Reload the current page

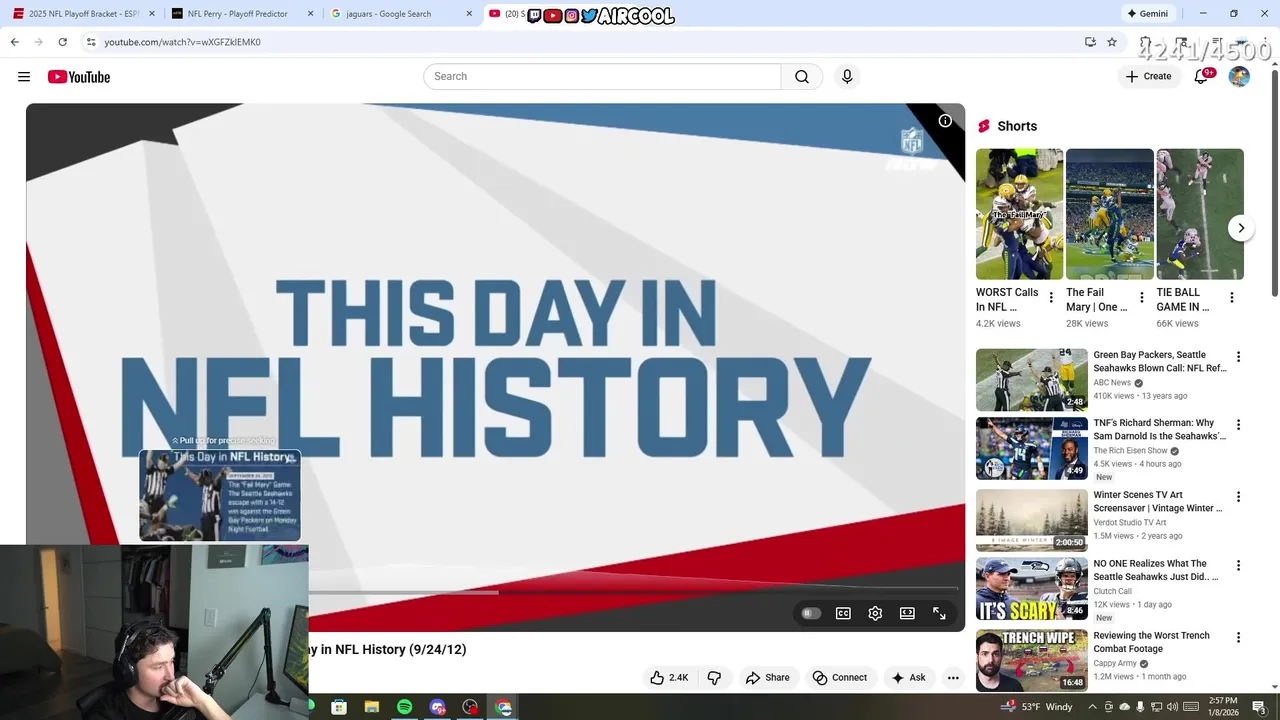(62, 42)
